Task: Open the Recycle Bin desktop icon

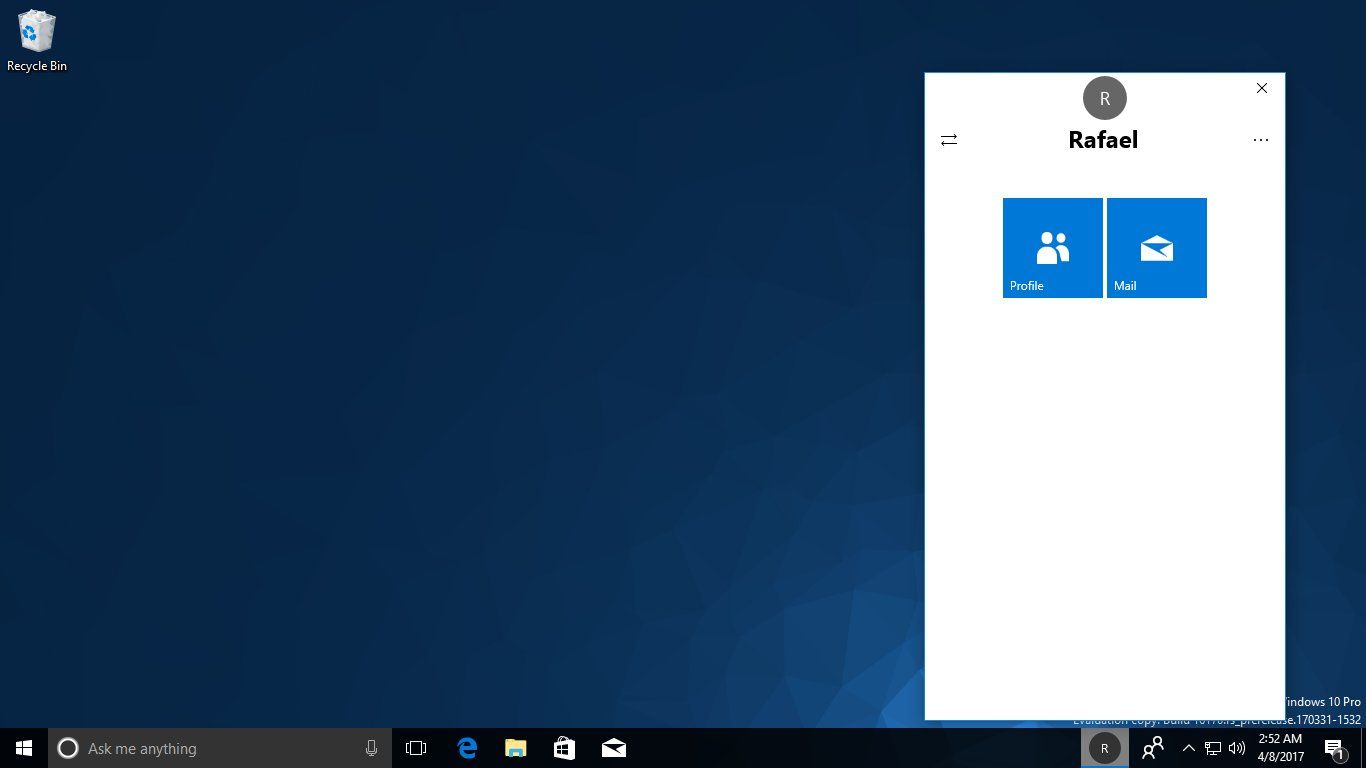Action: coord(37,42)
